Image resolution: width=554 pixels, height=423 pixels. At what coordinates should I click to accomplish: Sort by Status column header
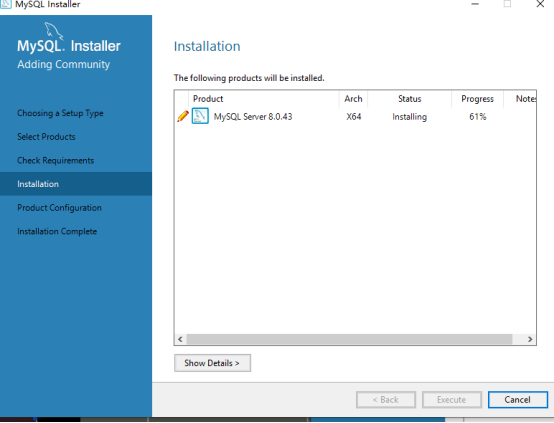tap(409, 99)
